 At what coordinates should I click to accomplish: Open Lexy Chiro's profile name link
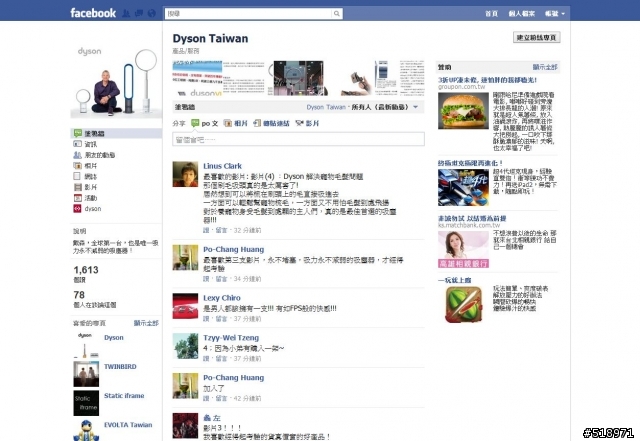[222, 298]
